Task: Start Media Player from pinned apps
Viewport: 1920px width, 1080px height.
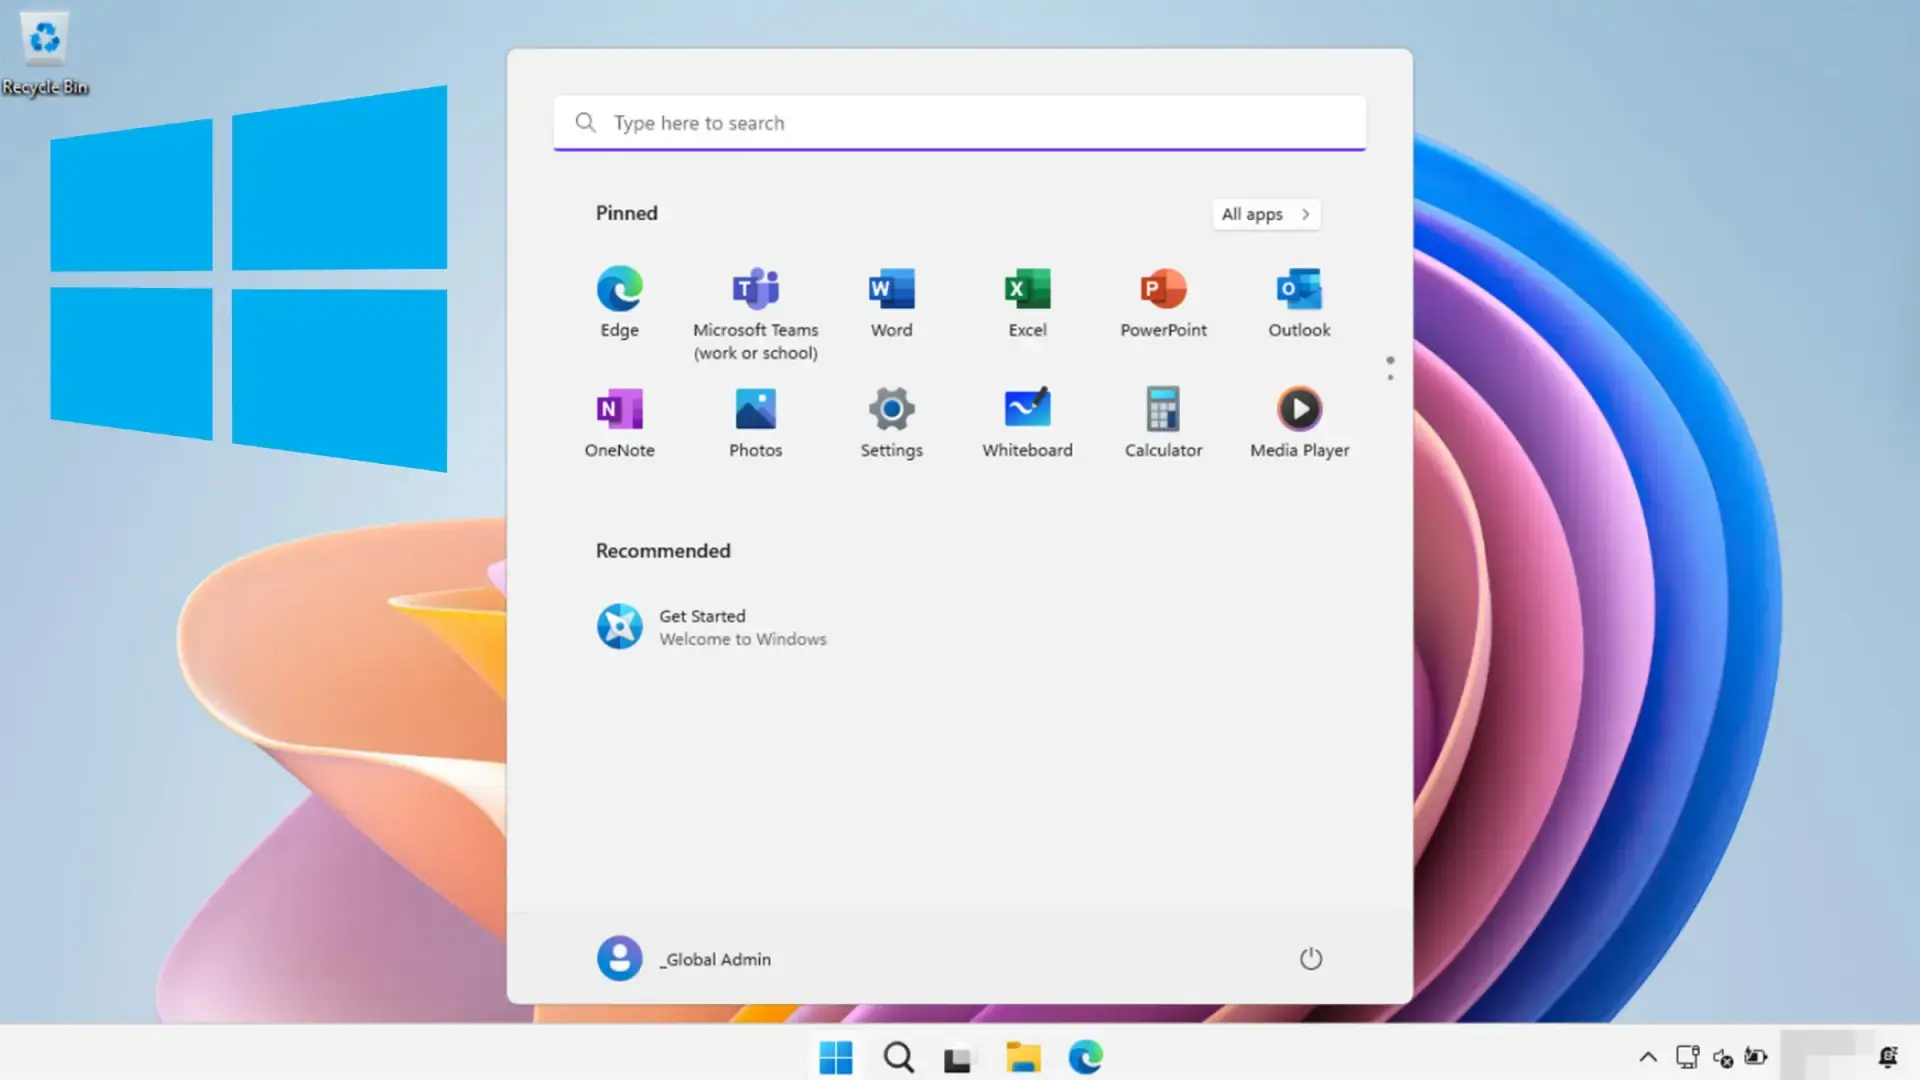Action: click(1299, 420)
